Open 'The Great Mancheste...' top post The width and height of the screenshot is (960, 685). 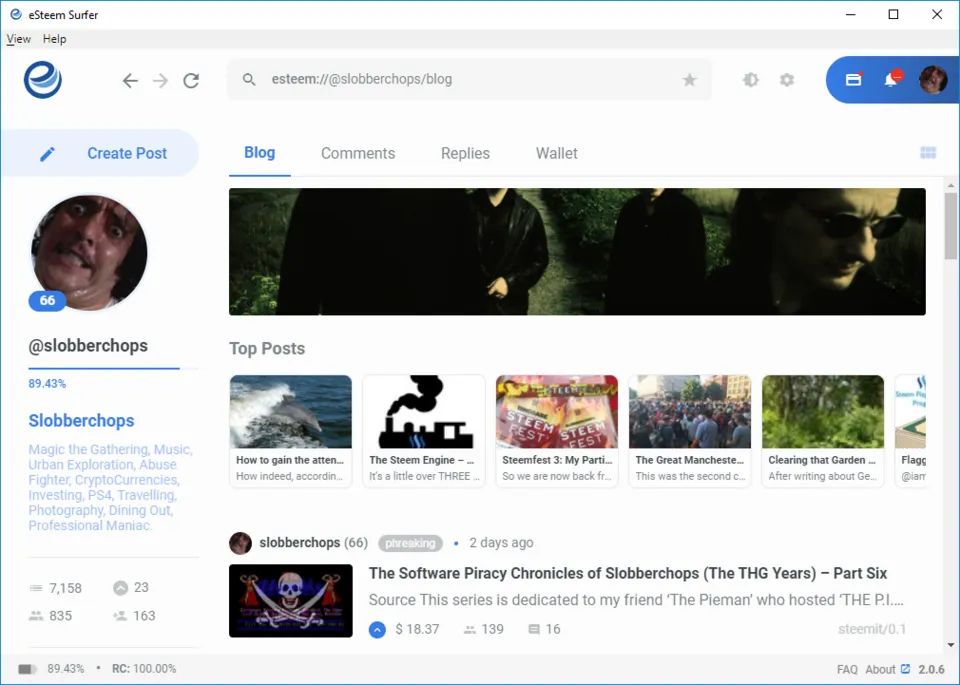[x=690, y=431]
